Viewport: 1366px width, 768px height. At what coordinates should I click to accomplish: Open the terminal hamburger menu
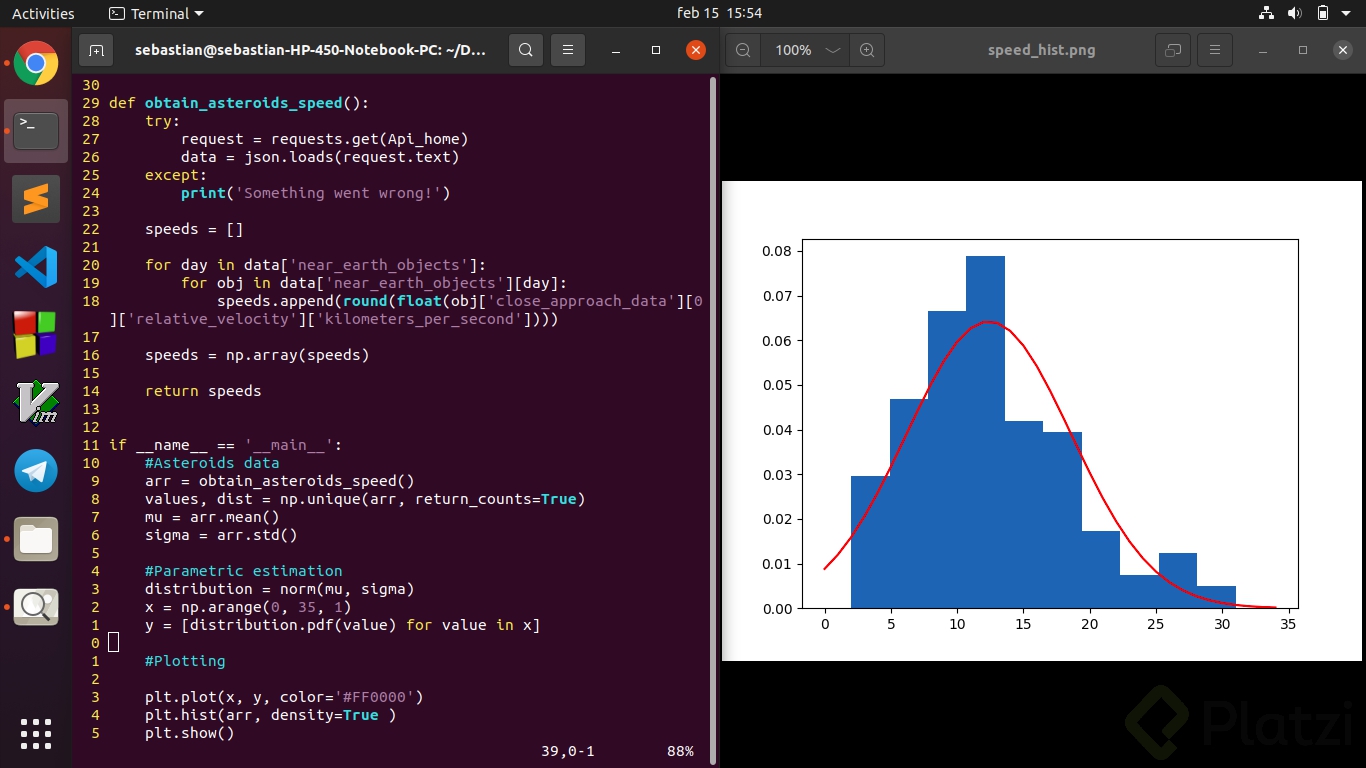point(568,50)
